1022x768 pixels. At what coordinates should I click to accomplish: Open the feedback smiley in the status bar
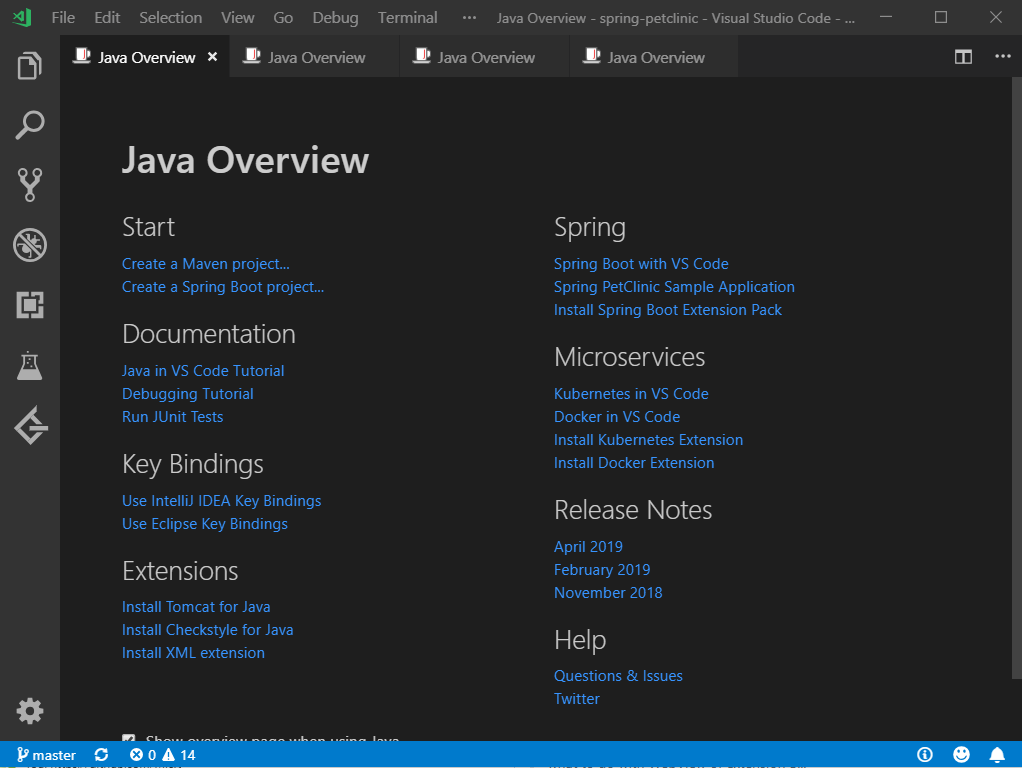click(961, 754)
